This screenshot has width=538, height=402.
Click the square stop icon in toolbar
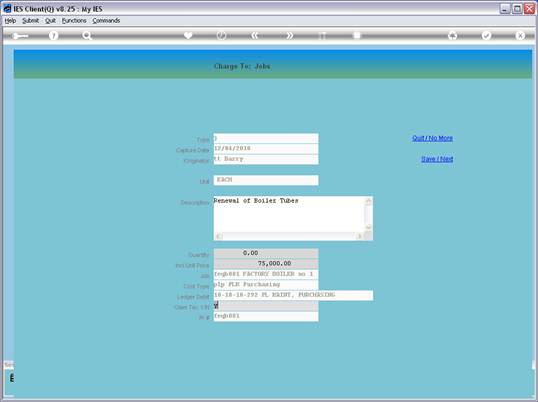click(357, 35)
